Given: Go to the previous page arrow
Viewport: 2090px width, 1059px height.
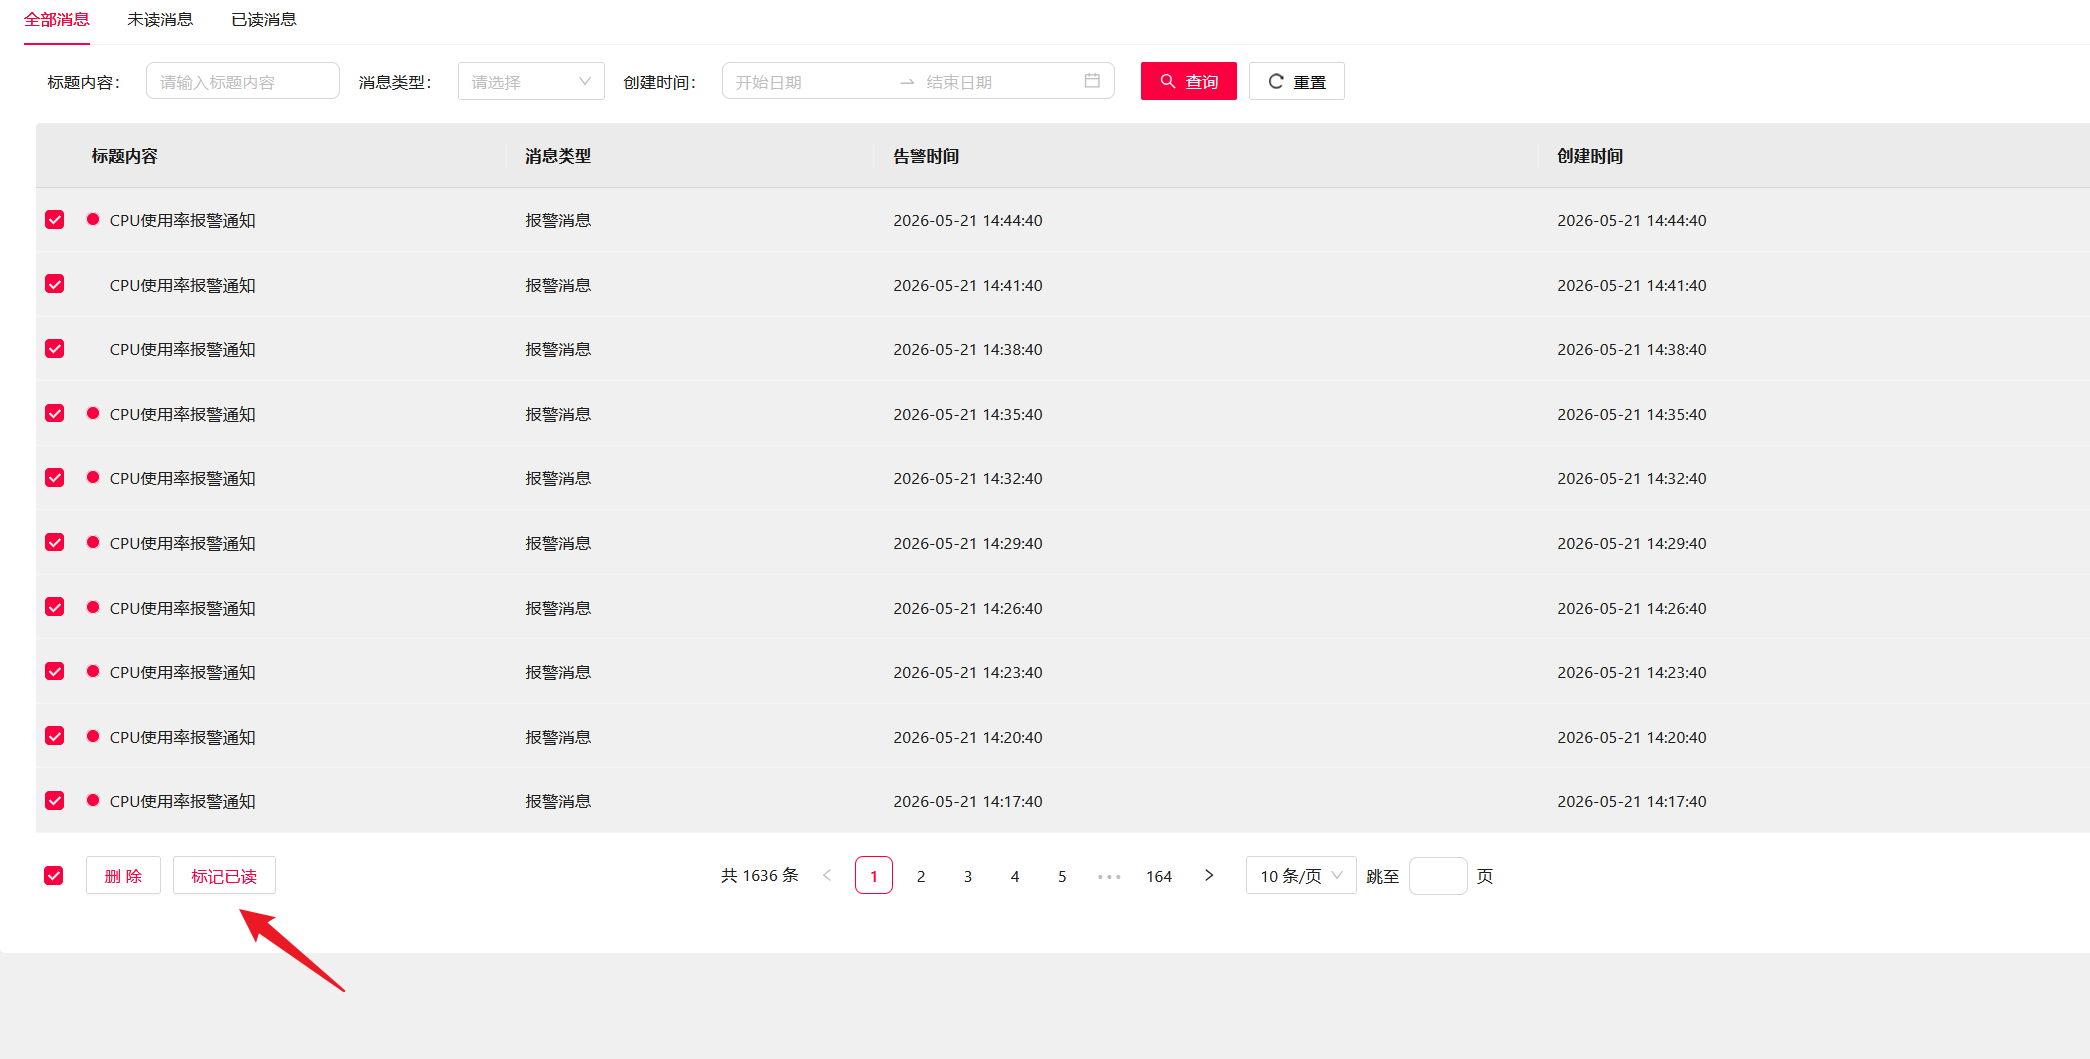Looking at the screenshot, I should 827,876.
